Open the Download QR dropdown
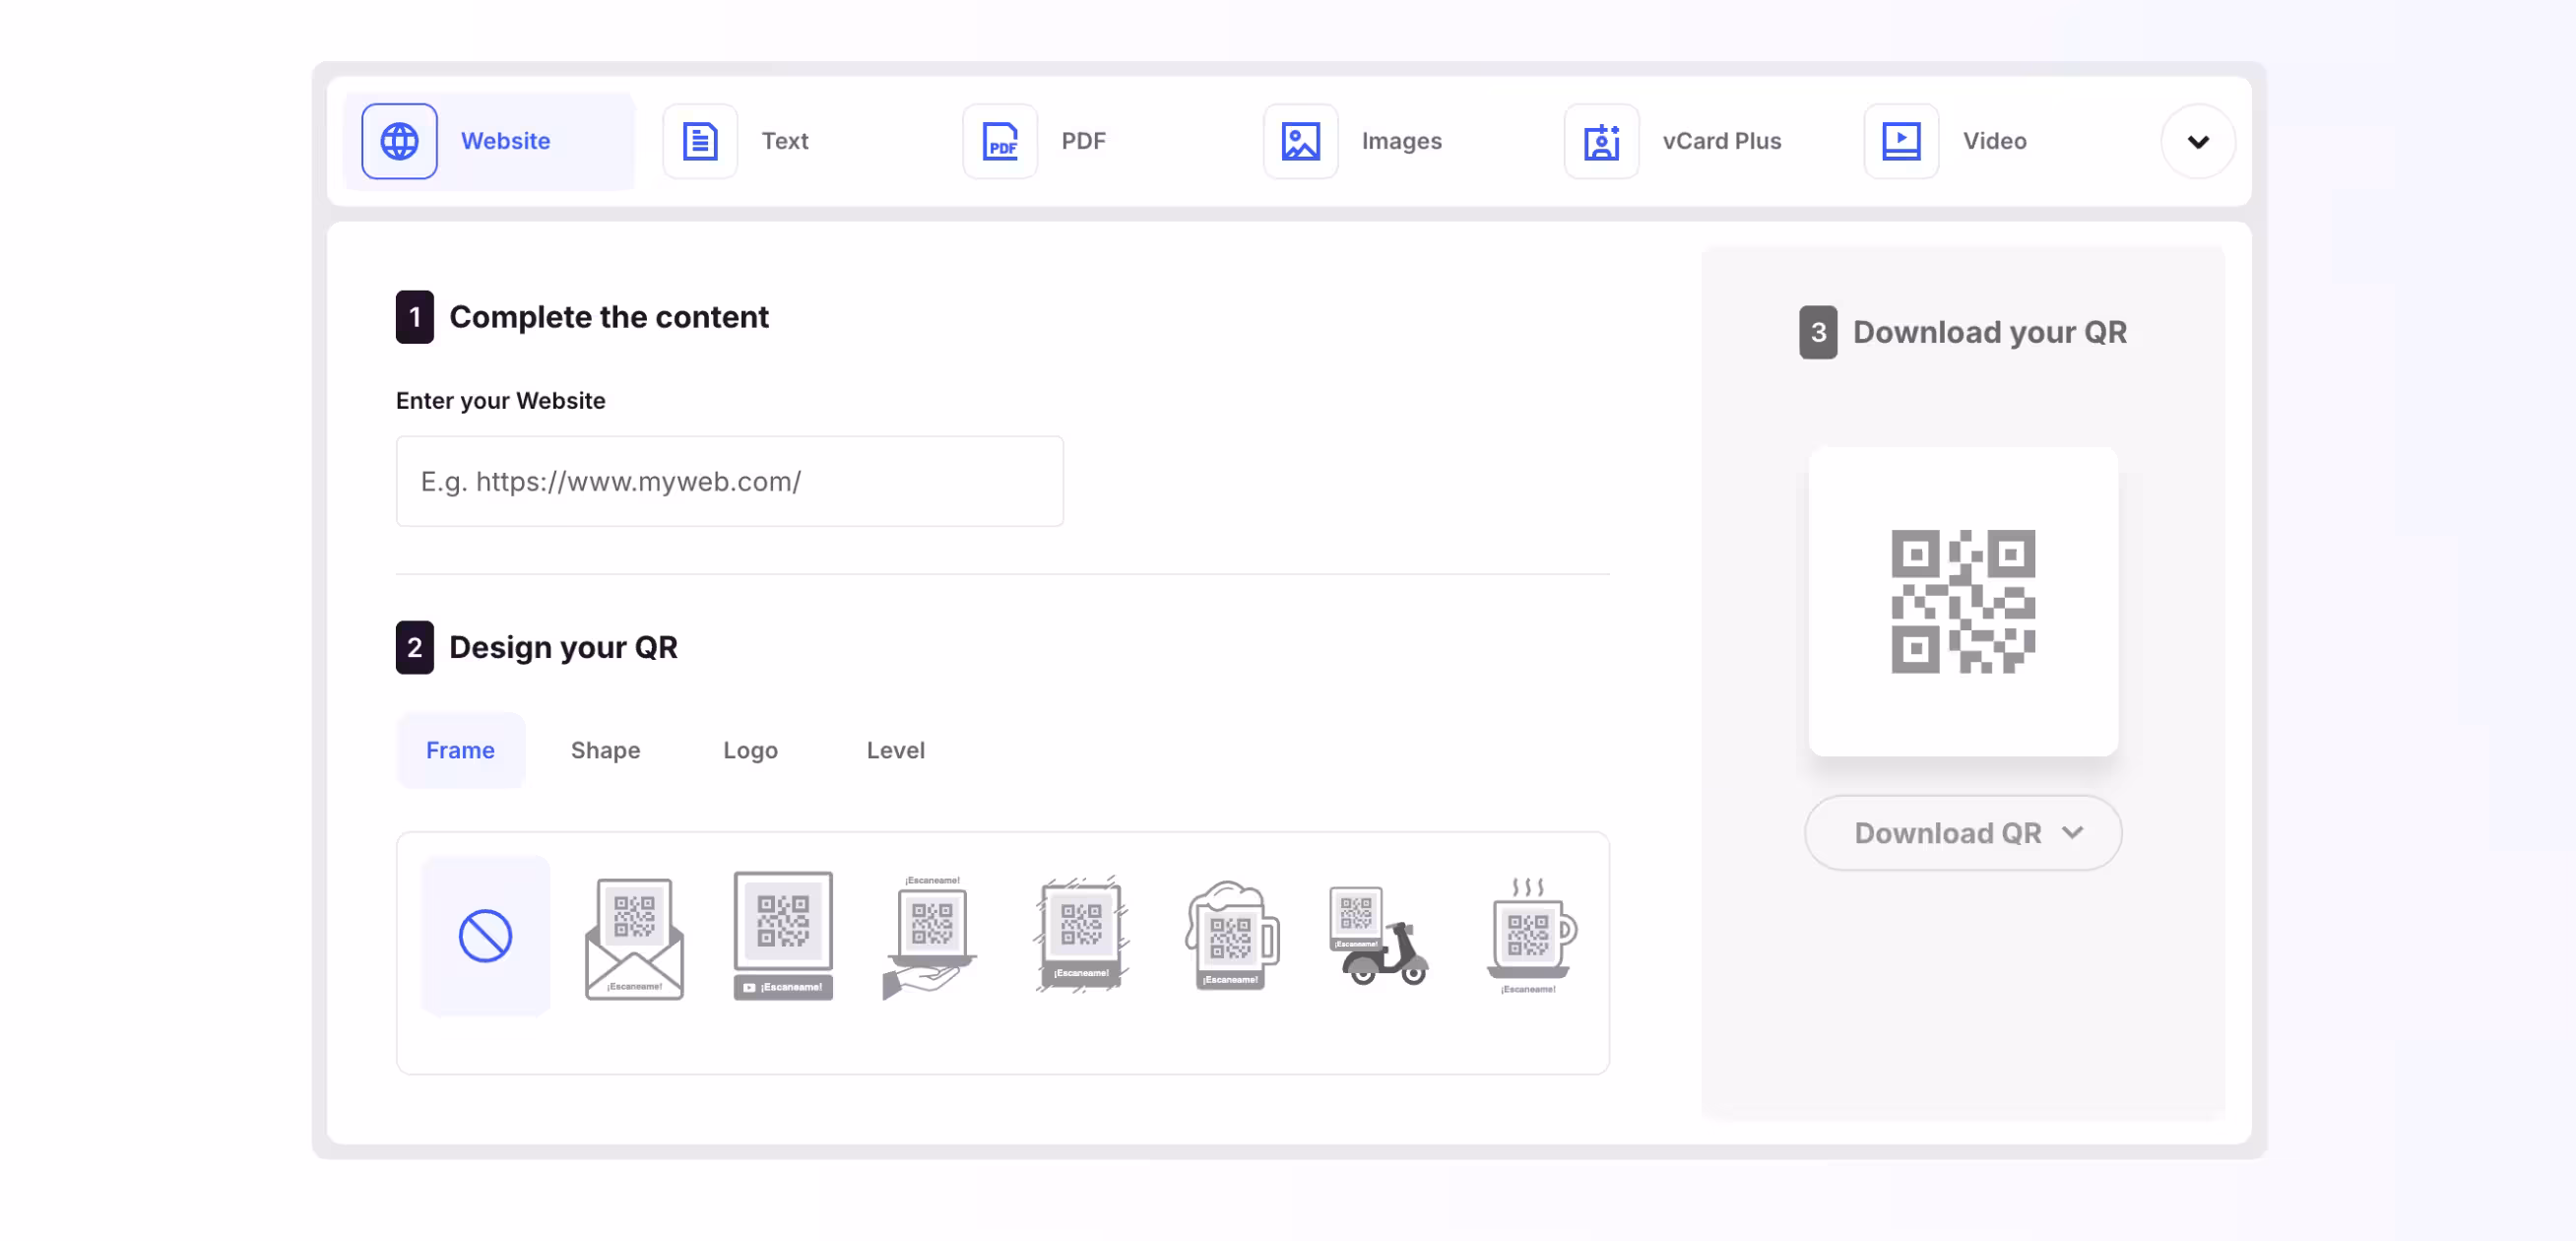Screen dimensions: 2576x1241 tap(1963, 833)
